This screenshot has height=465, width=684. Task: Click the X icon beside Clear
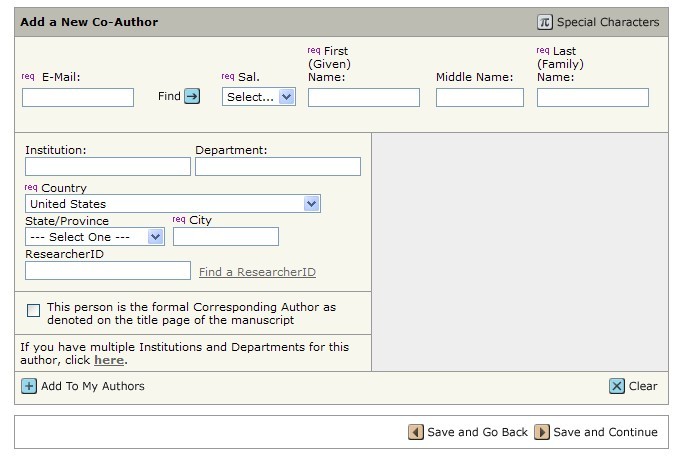click(617, 386)
